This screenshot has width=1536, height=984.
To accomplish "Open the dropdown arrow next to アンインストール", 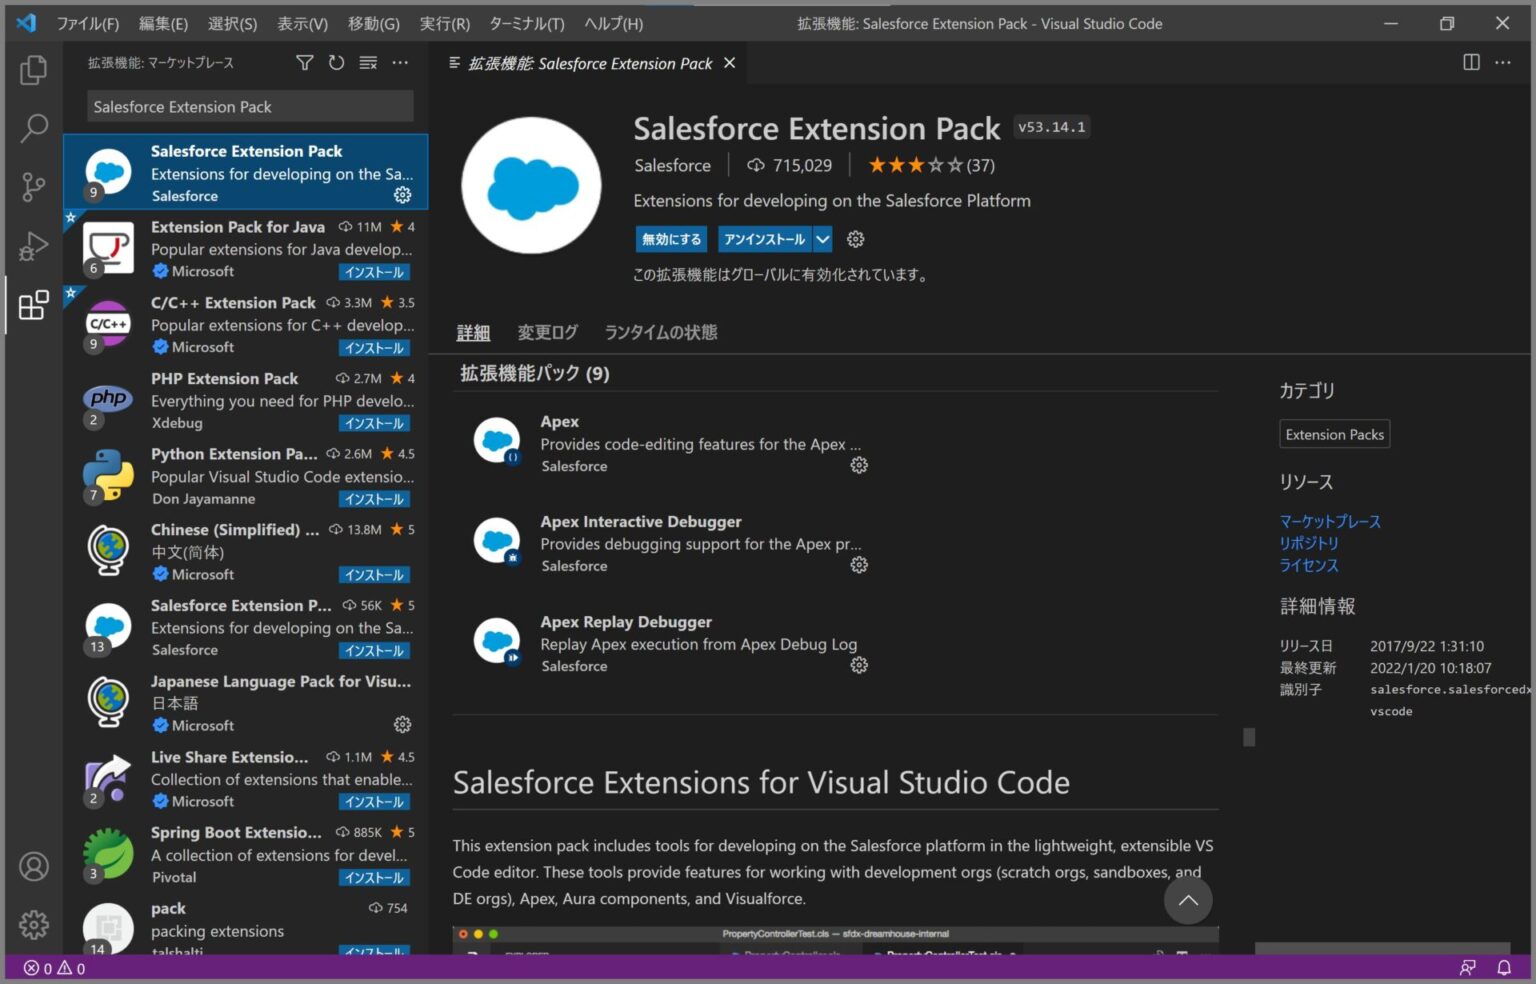I will click(822, 239).
